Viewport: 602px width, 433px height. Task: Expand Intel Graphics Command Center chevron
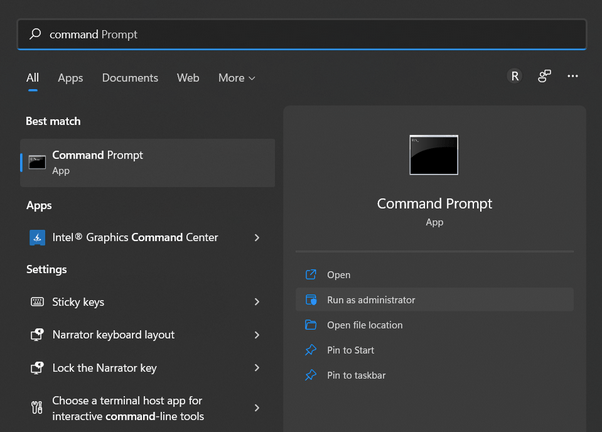[x=257, y=238]
